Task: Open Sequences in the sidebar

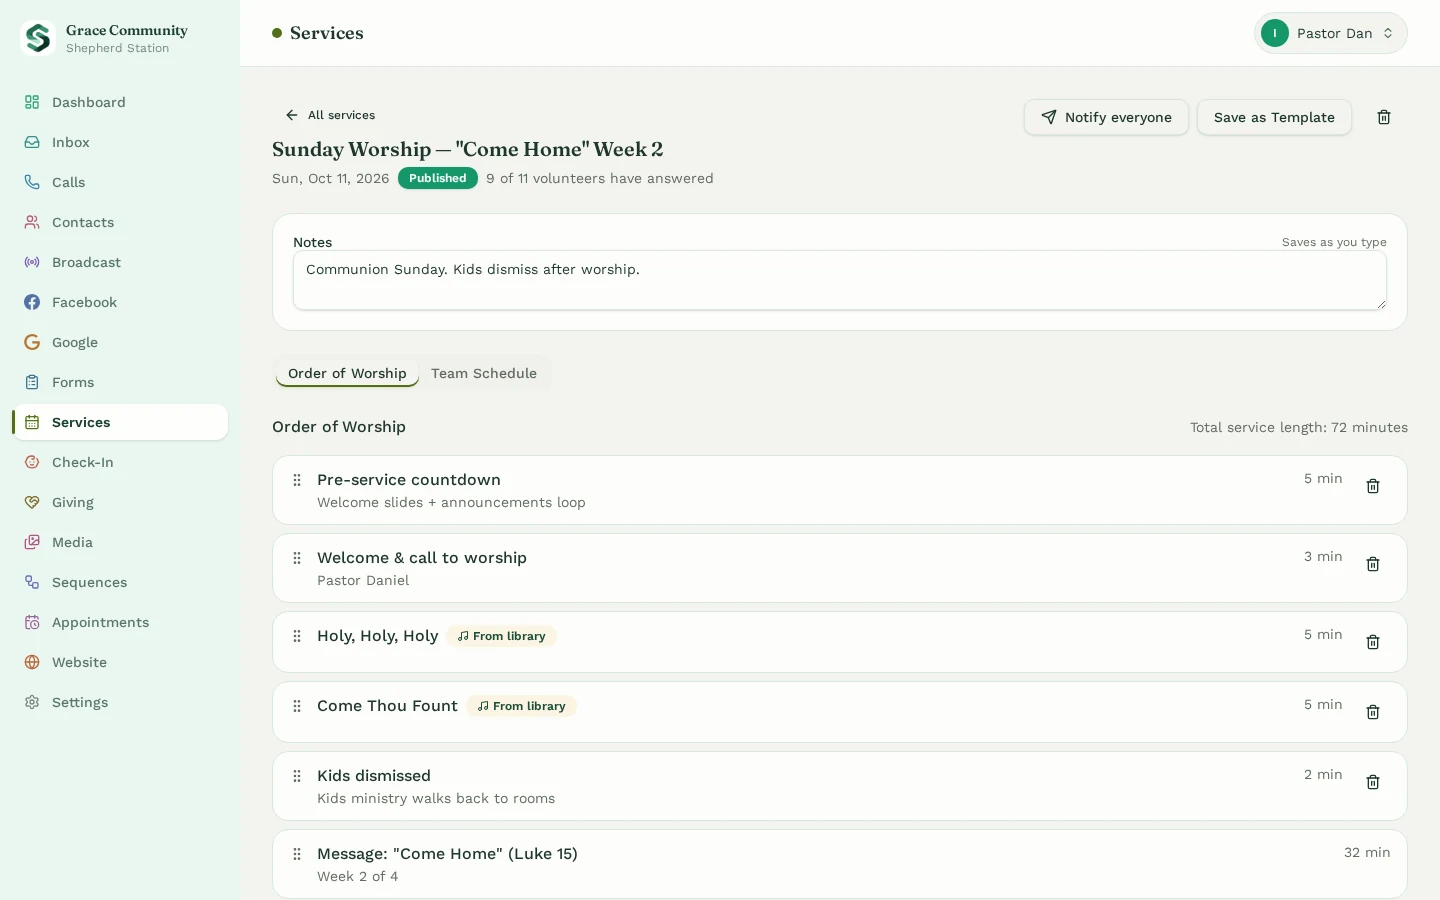Action: tap(120, 582)
